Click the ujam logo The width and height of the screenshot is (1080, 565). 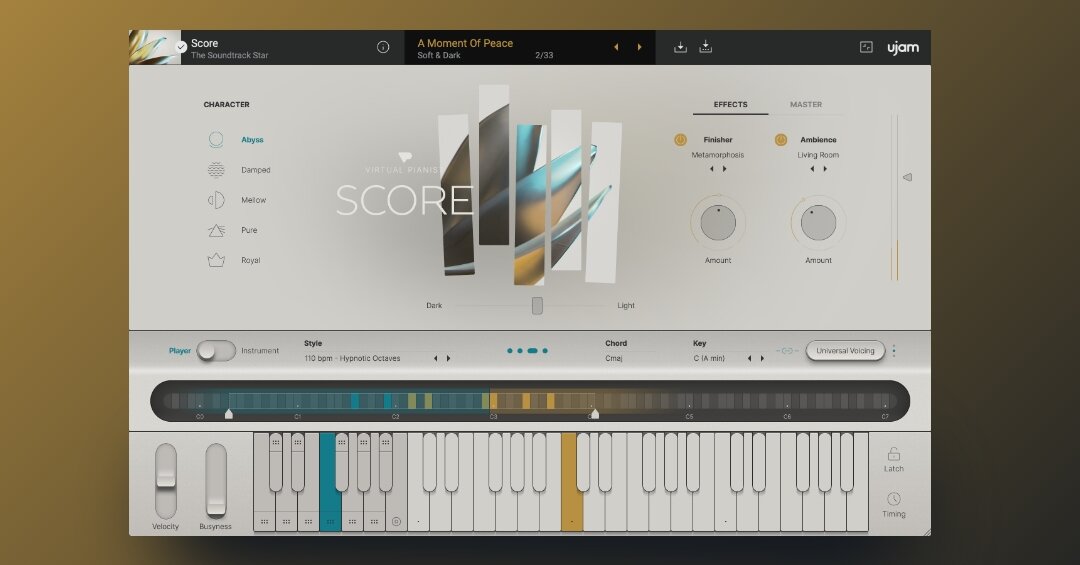(x=902, y=48)
